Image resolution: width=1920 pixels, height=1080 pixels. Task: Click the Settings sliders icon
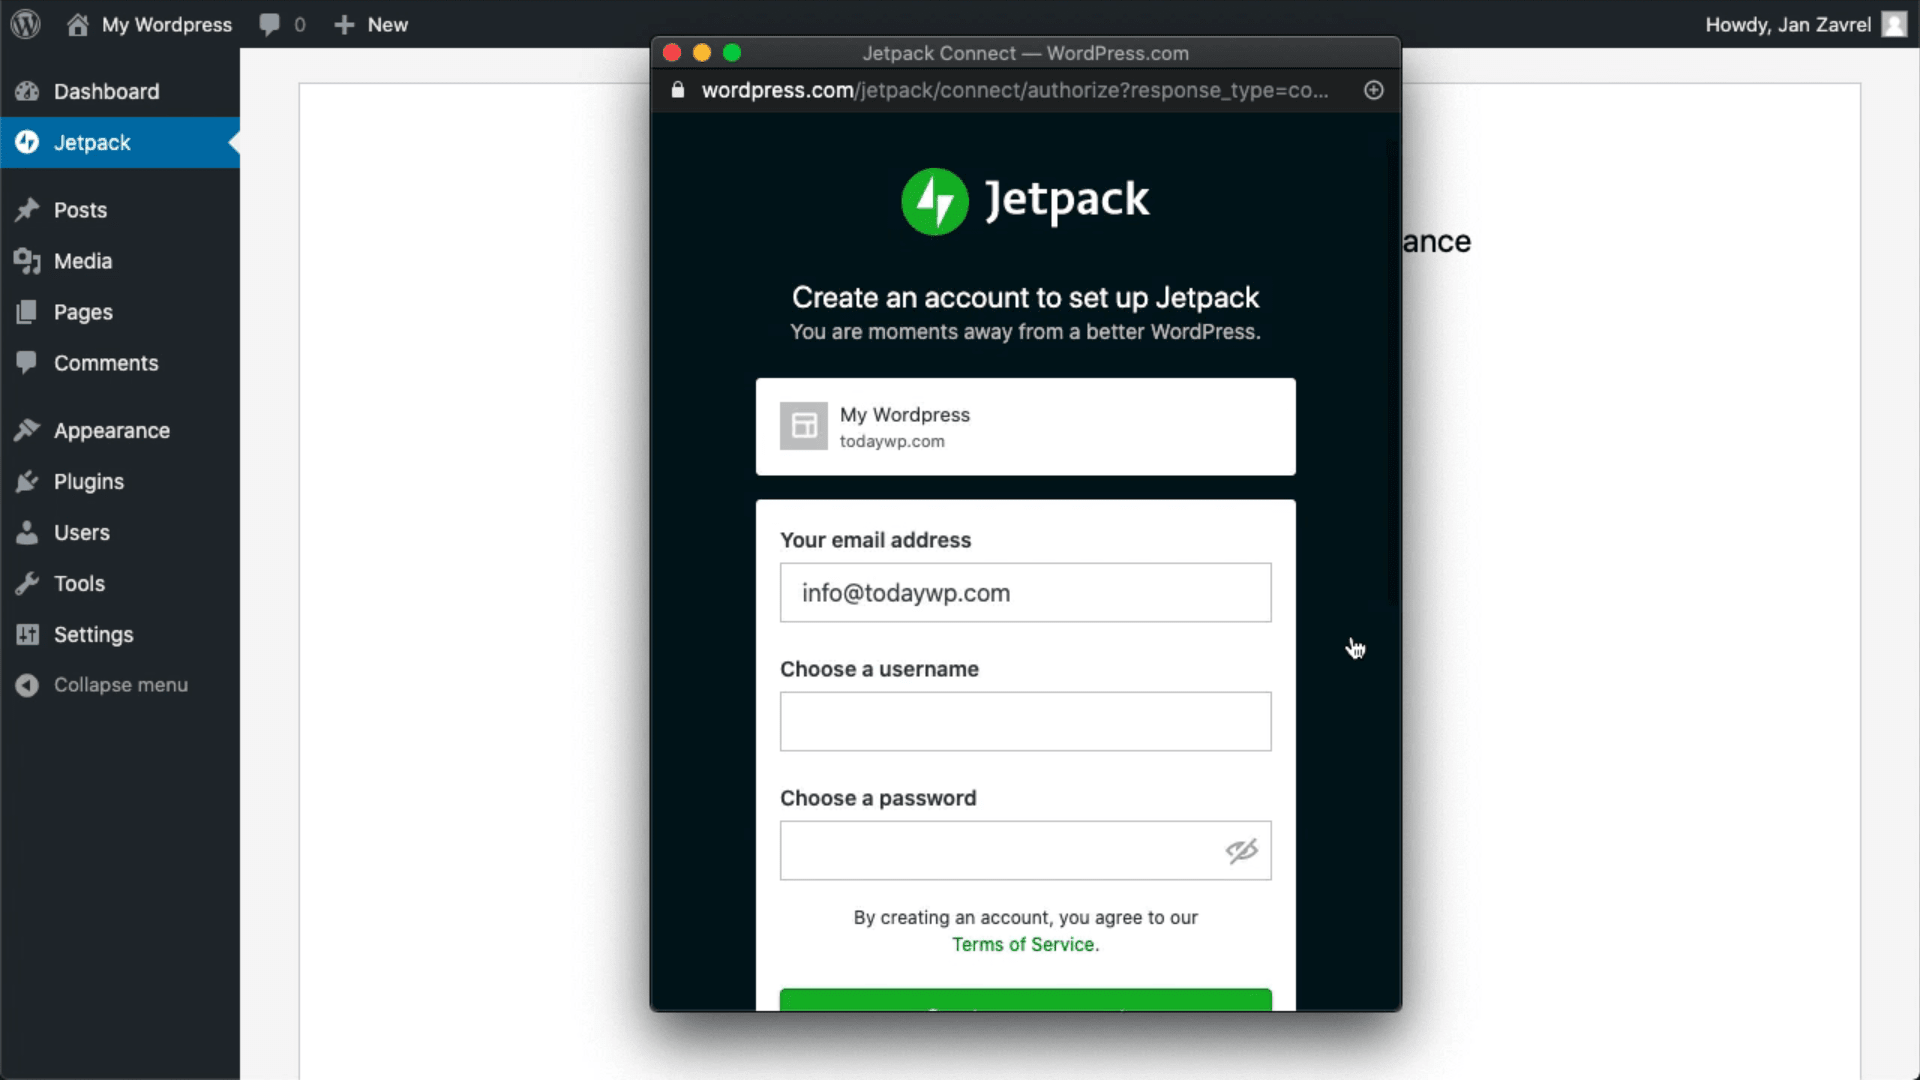tap(27, 634)
